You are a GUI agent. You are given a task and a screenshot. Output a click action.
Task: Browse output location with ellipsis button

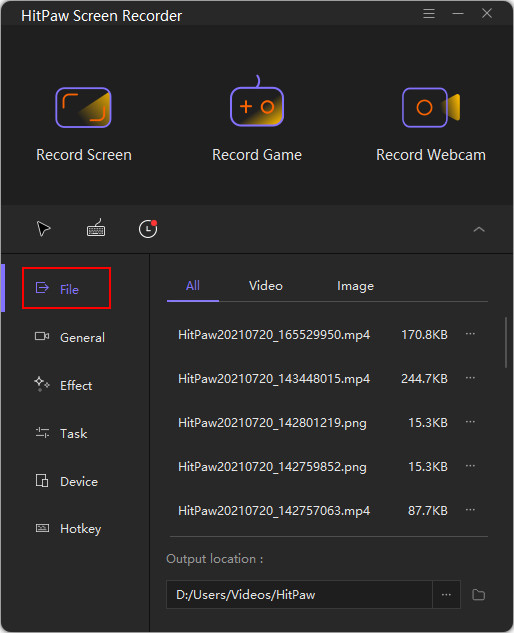[x=446, y=595]
